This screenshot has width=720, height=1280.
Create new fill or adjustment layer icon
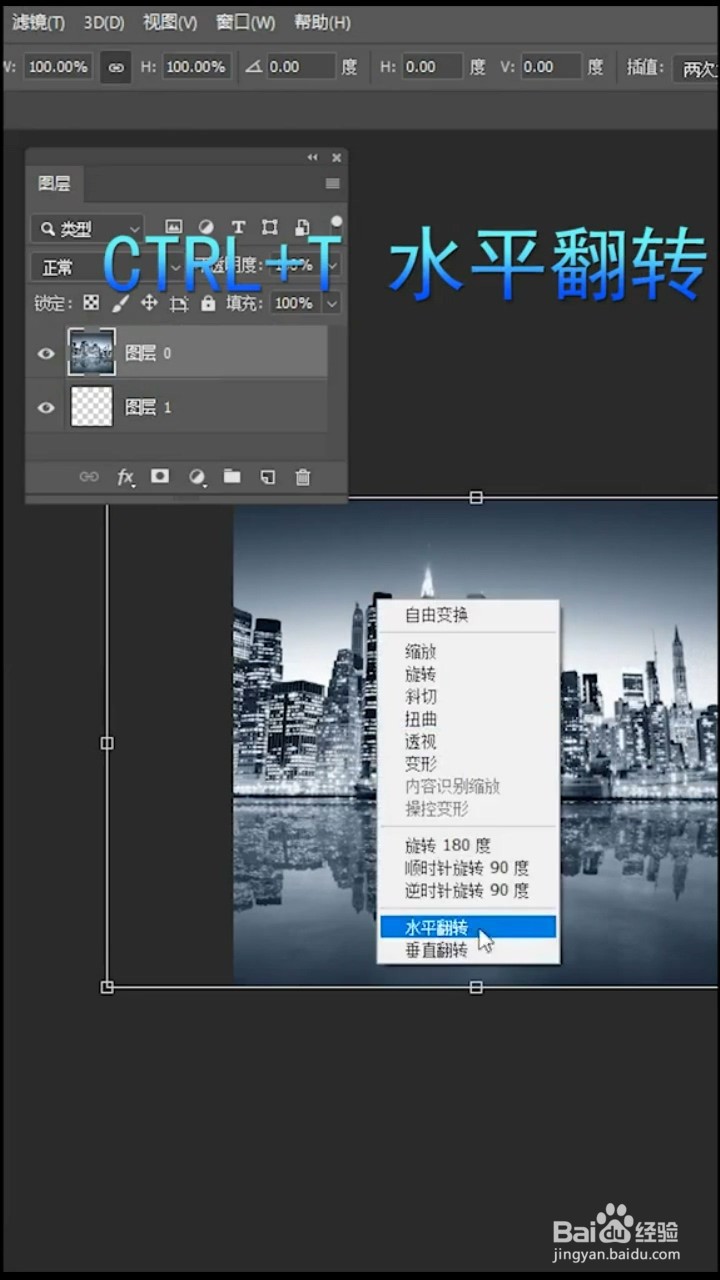tap(197, 477)
